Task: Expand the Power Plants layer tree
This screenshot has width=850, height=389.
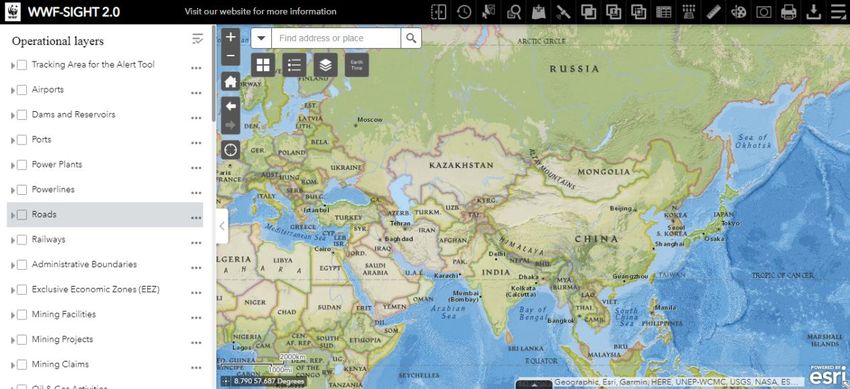Action: [12, 165]
